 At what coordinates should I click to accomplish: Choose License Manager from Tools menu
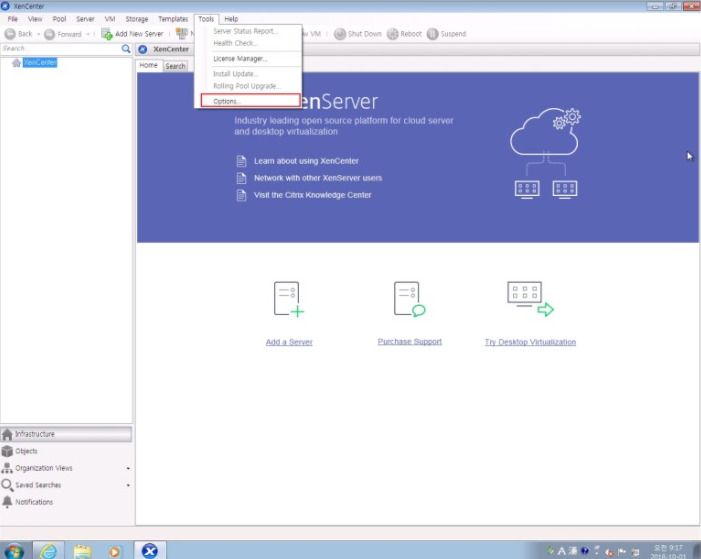pyautogui.click(x=248, y=59)
